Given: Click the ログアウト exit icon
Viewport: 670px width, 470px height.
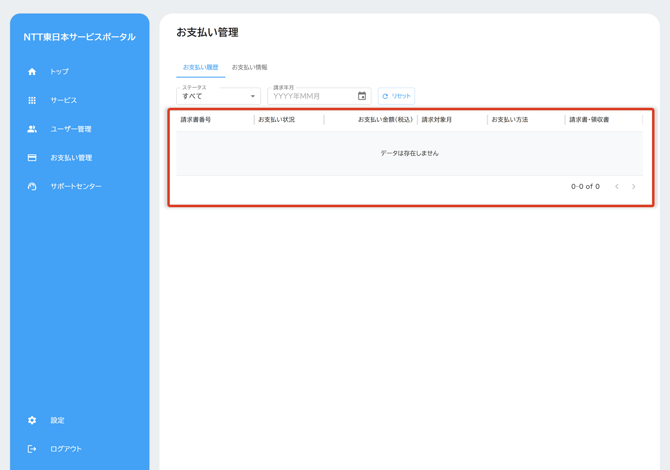Looking at the screenshot, I should pos(32,449).
